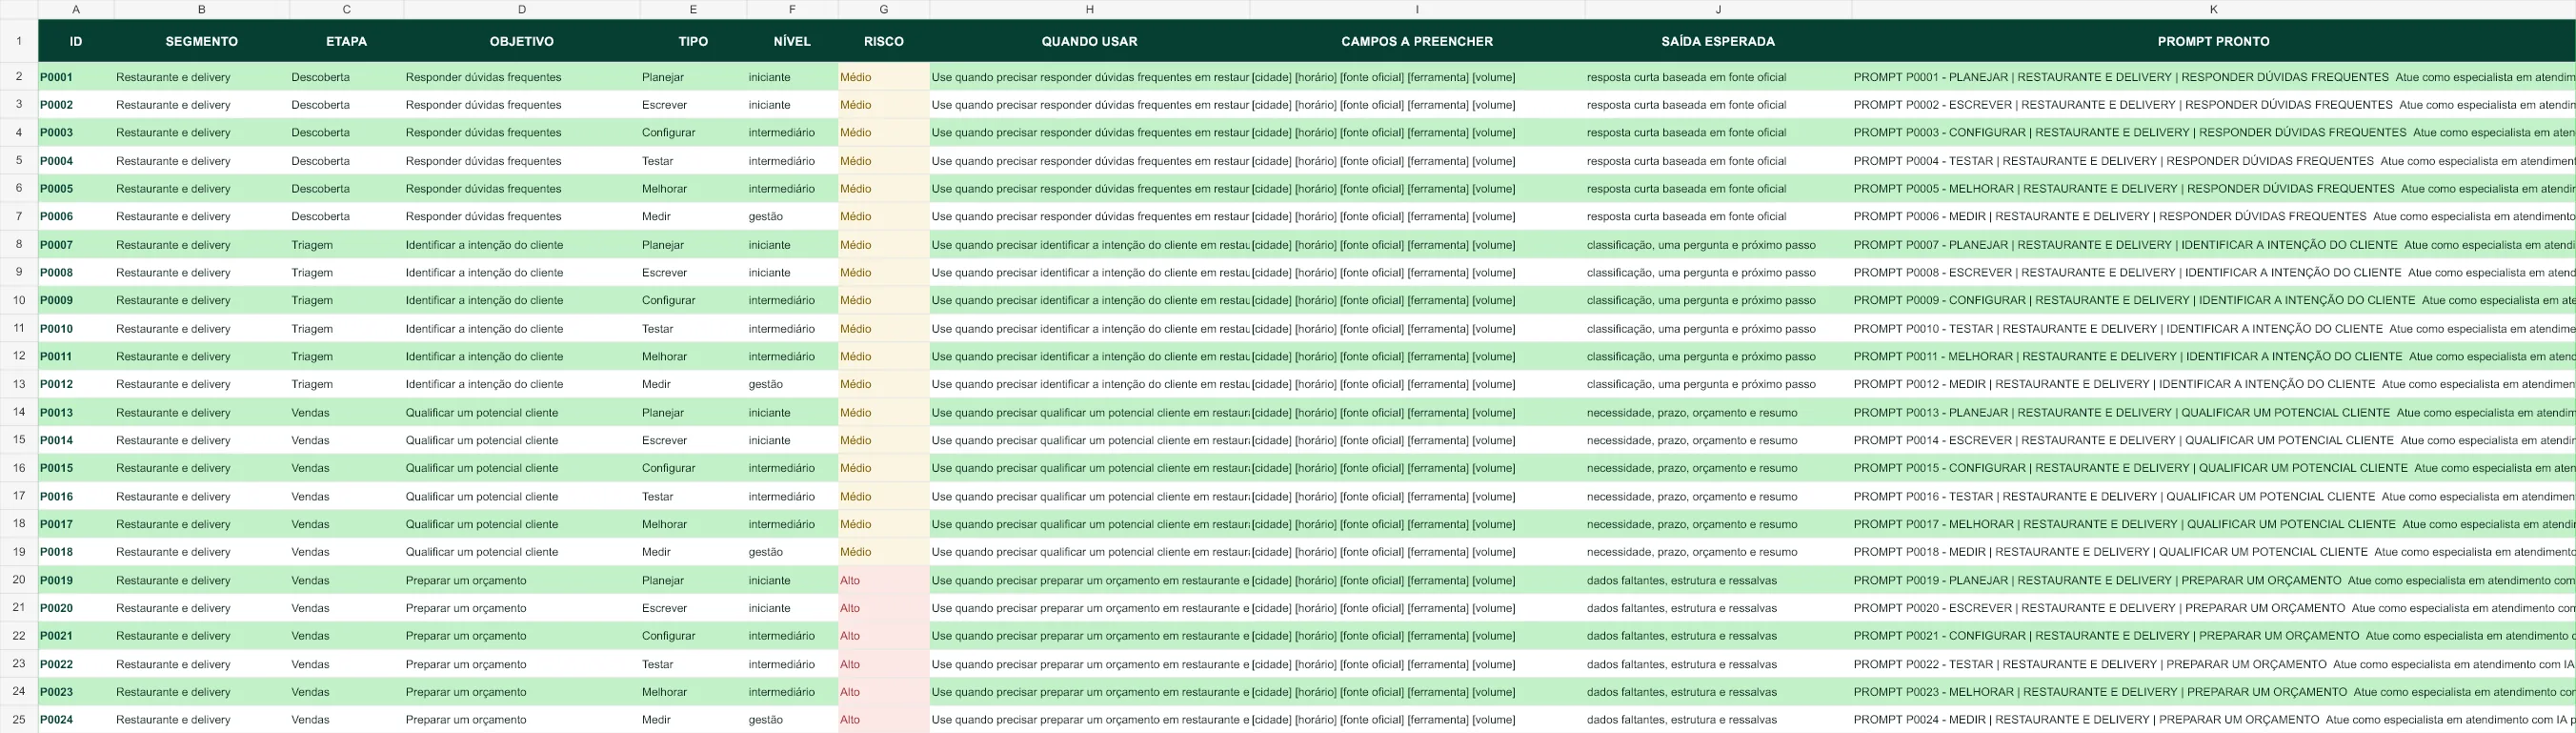This screenshot has height=733, width=2576.
Task: Select cell with ID P0001
Action: point(76,77)
